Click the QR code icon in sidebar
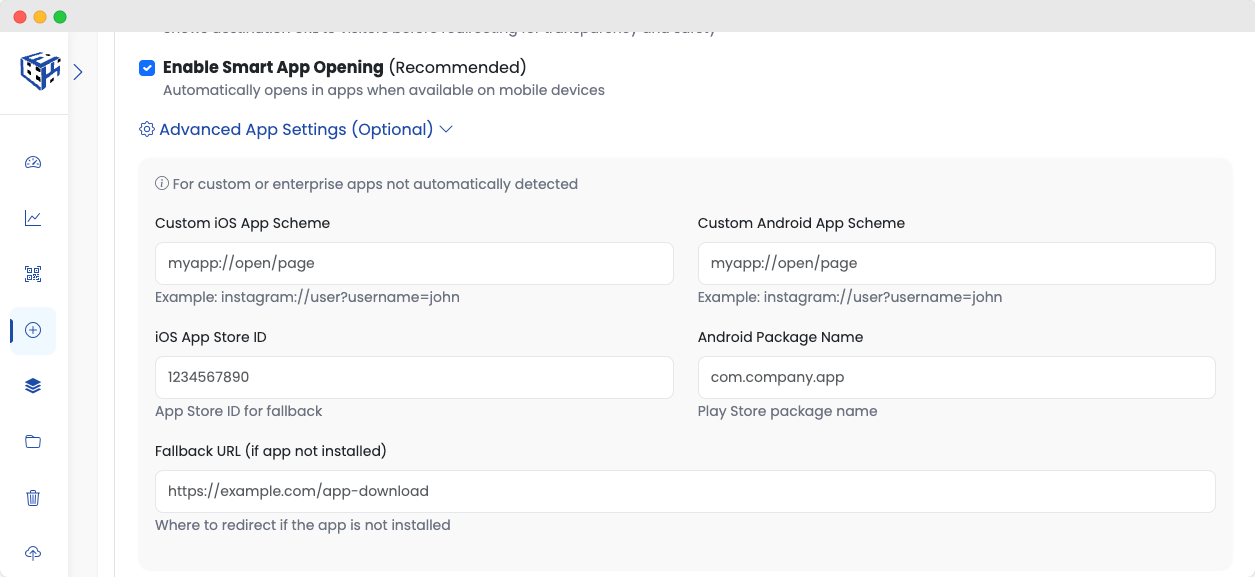Viewport: 1255px width, 577px height. (33, 274)
